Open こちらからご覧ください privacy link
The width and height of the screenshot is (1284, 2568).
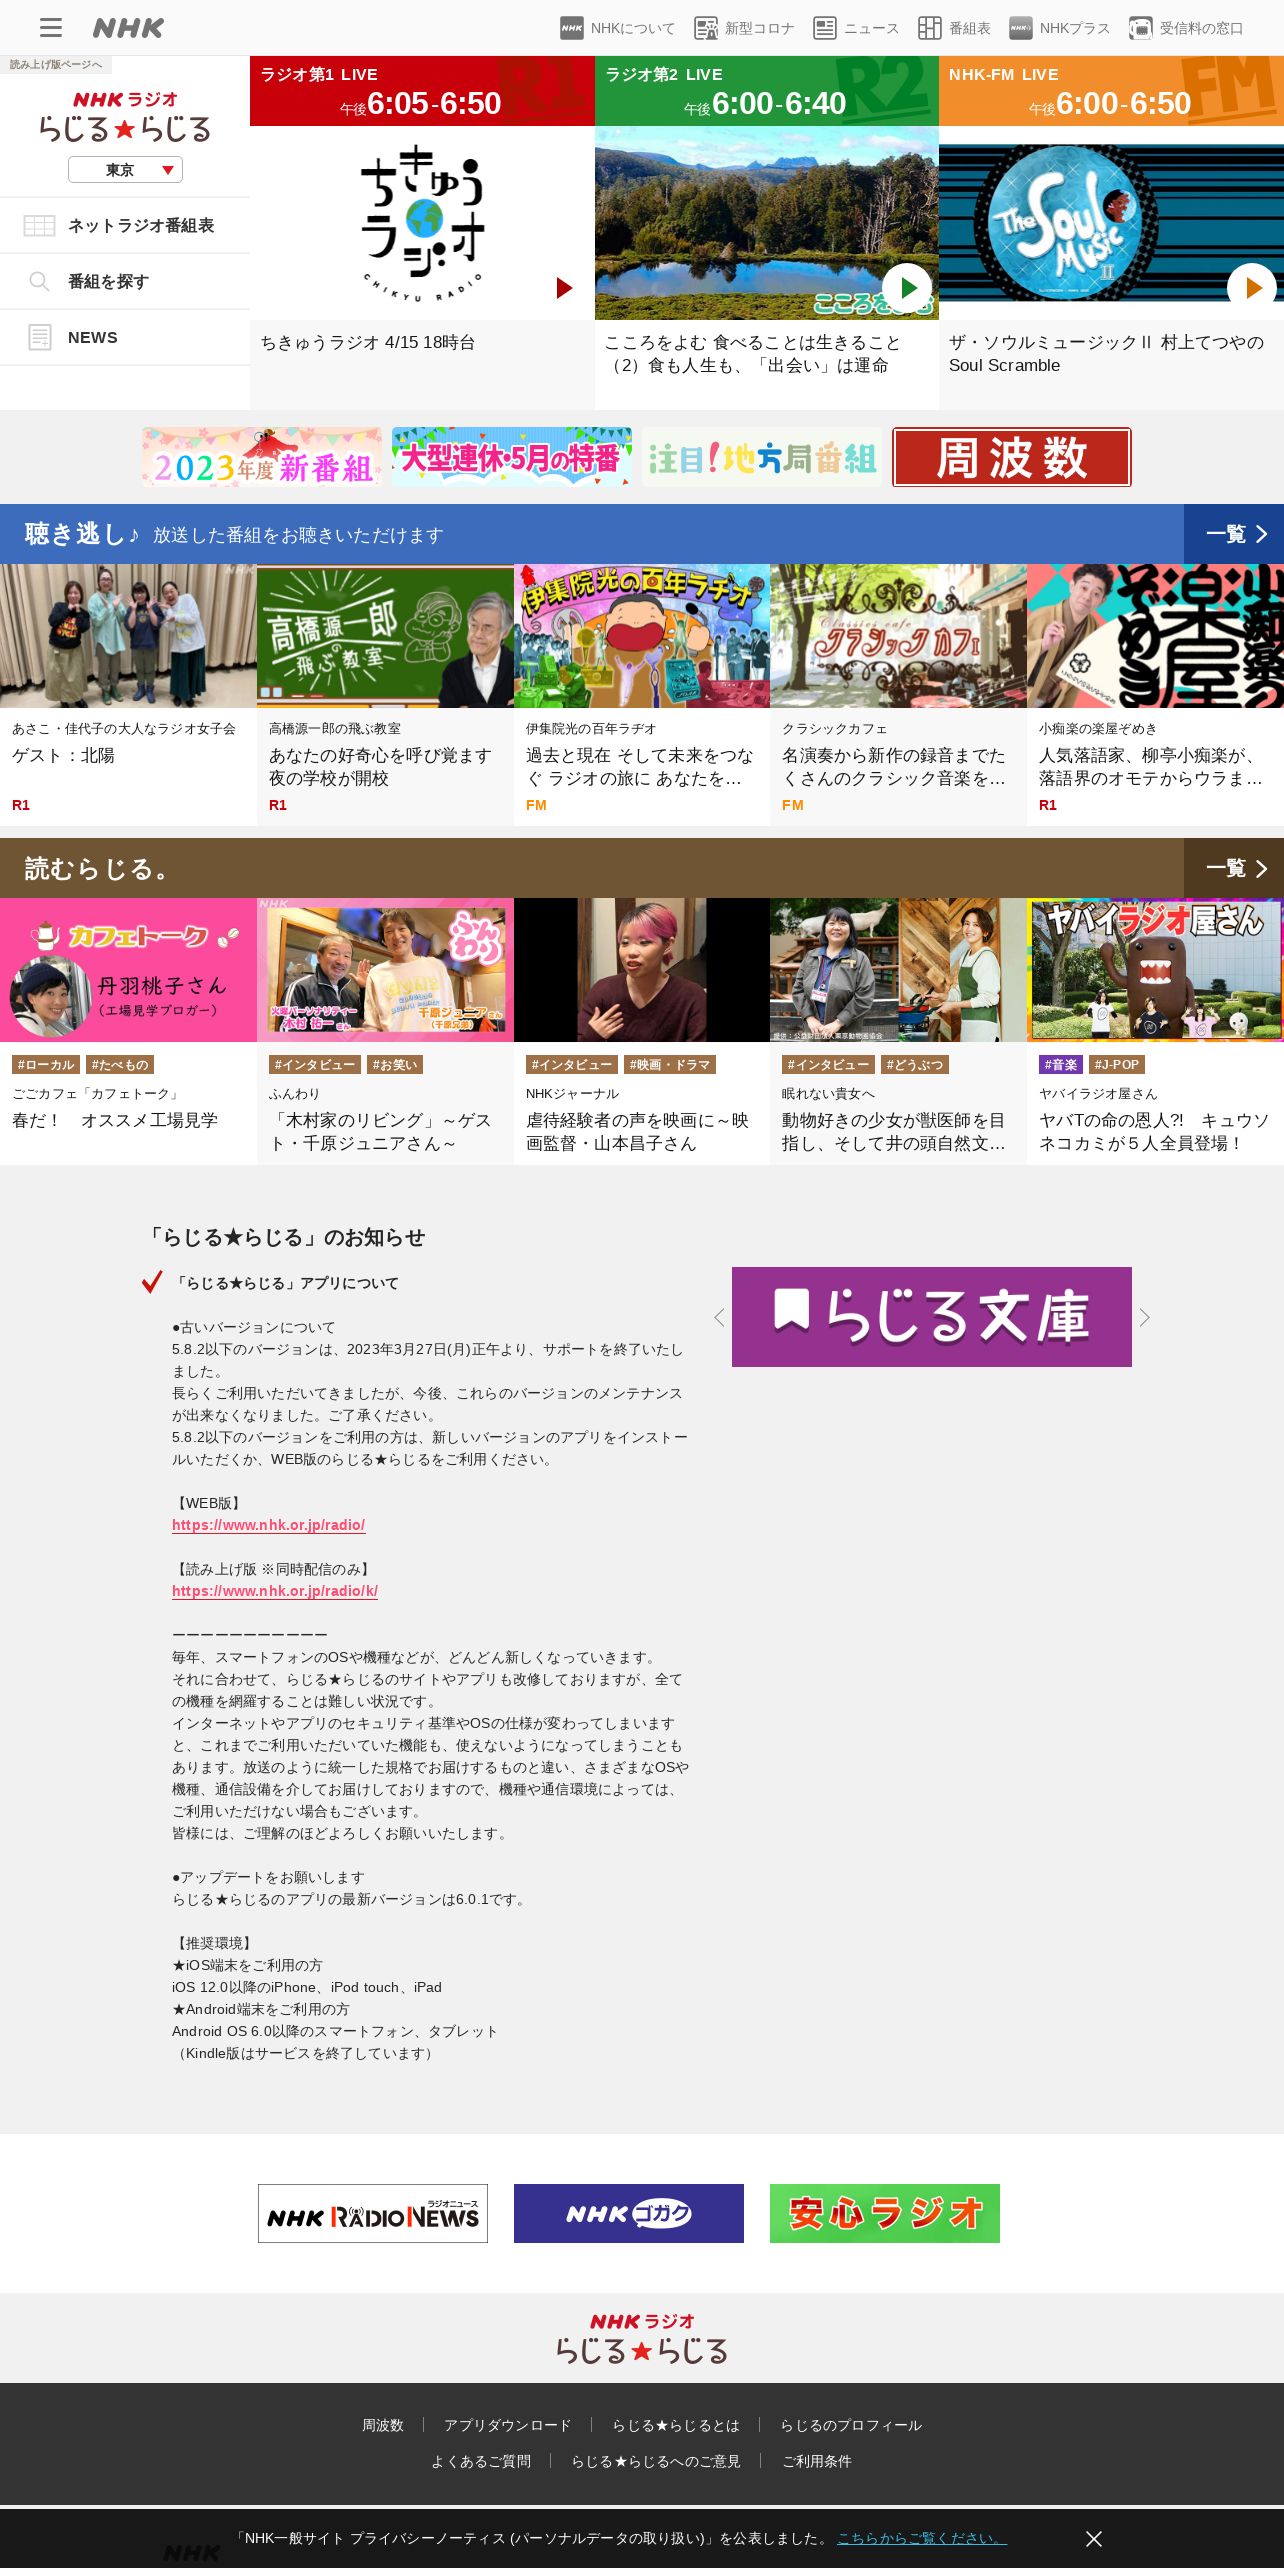pos(922,2538)
